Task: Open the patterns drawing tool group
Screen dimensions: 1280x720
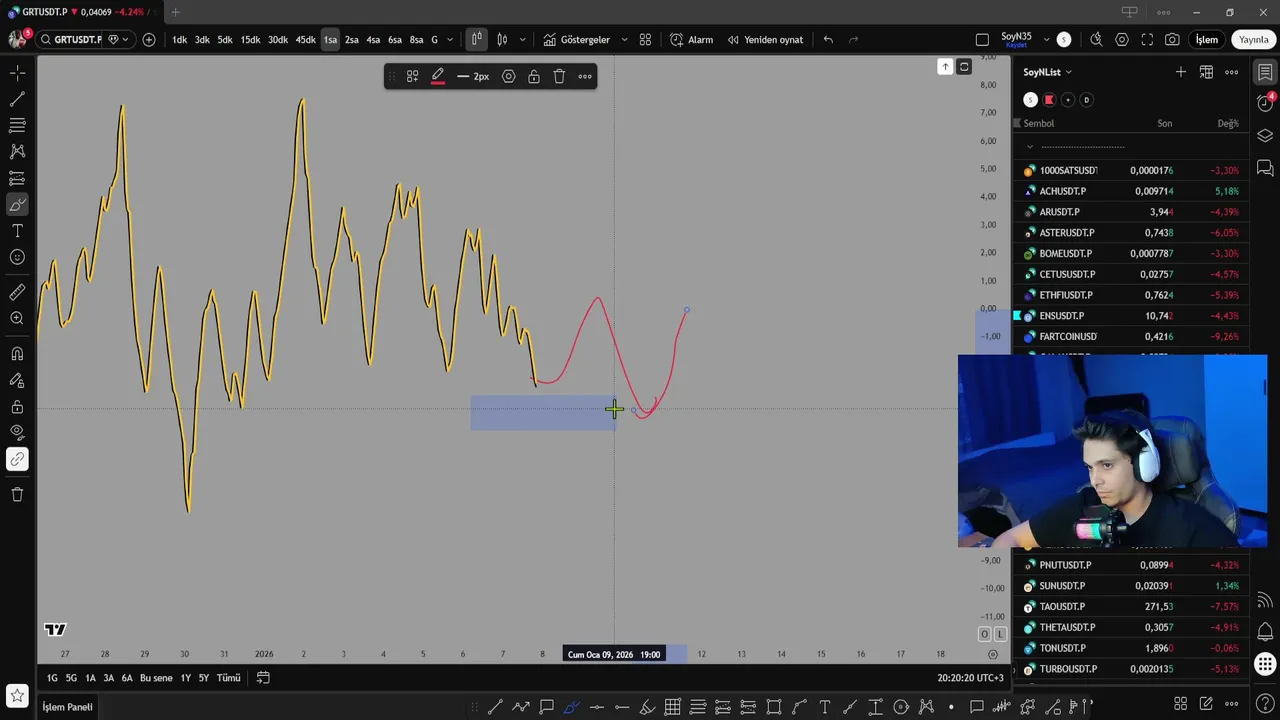Action: point(17,152)
